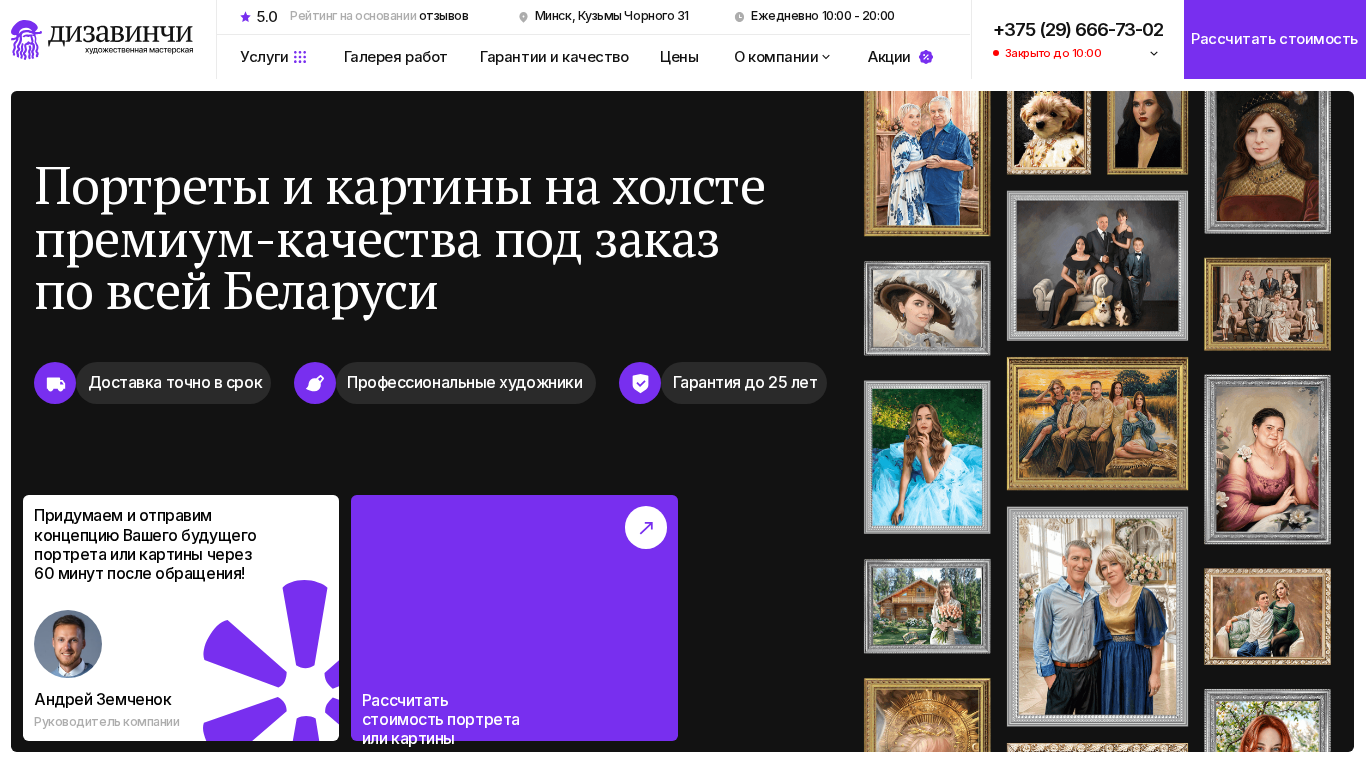
Task: Click the Закрыто до 10:00 status
Action: point(1053,53)
